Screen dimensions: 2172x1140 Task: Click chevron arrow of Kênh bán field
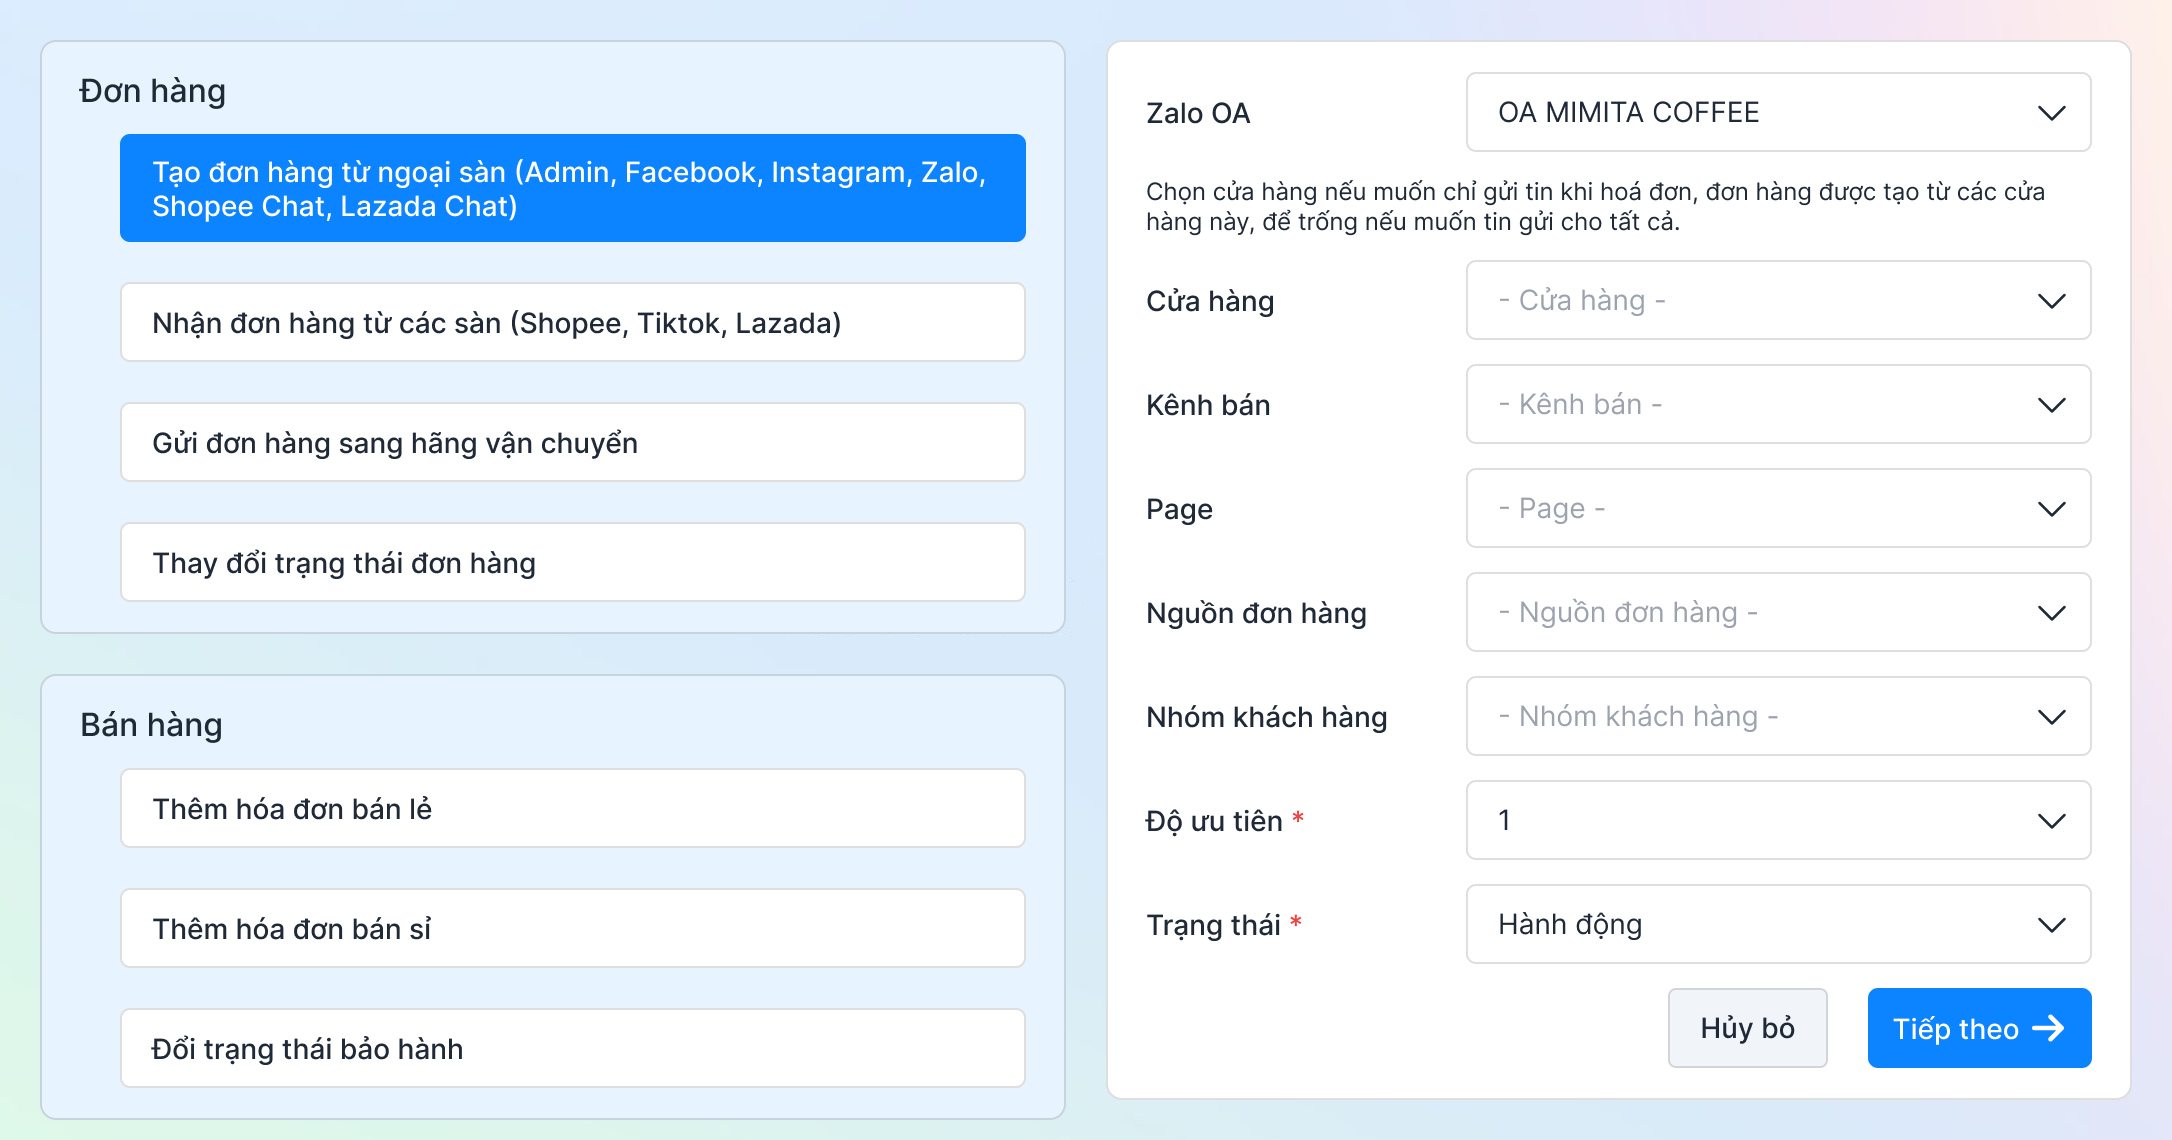tap(2051, 405)
